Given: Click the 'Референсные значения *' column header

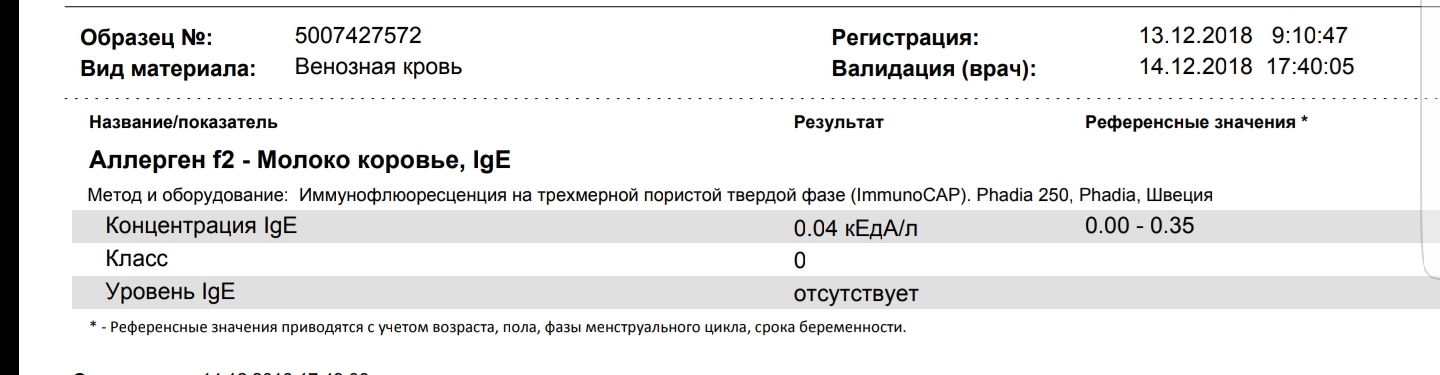Looking at the screenshot, I should coord(1196,123).
